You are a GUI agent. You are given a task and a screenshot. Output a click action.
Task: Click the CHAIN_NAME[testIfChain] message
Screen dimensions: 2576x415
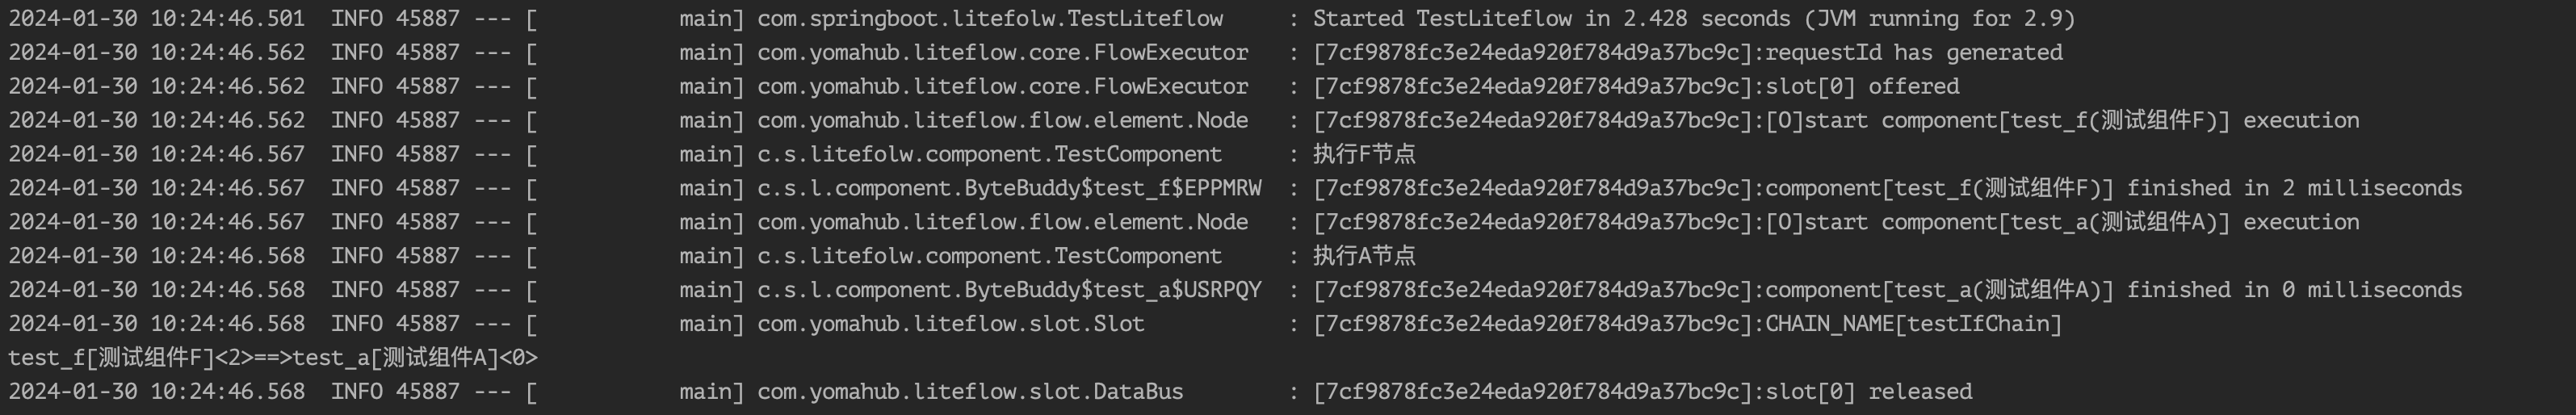pos(1914,324)
